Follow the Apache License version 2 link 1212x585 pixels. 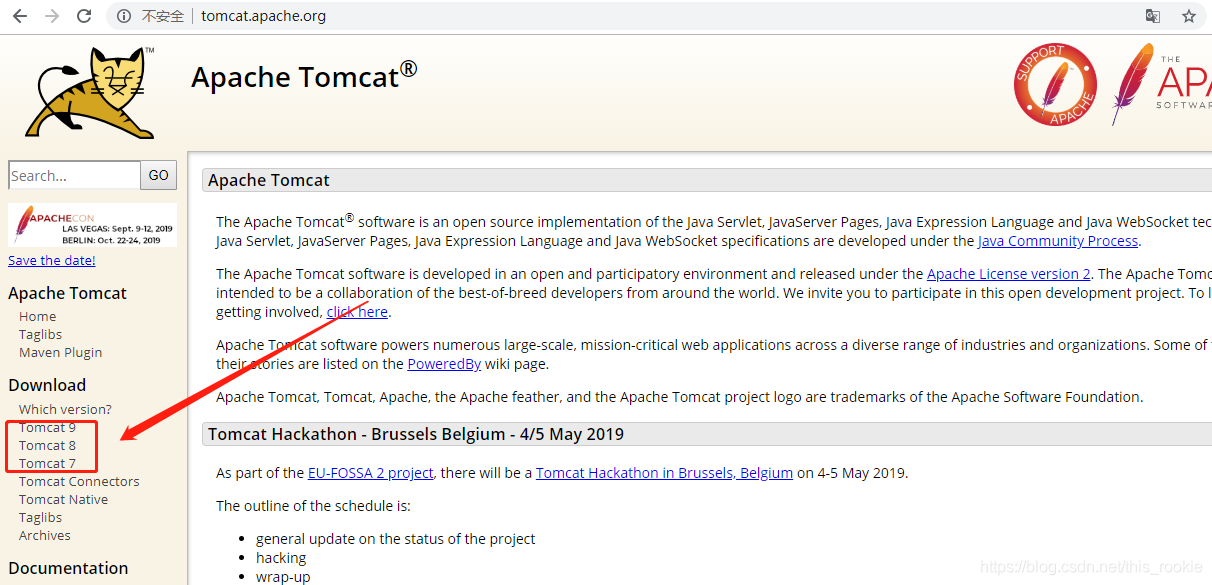tap(1008, 274)
